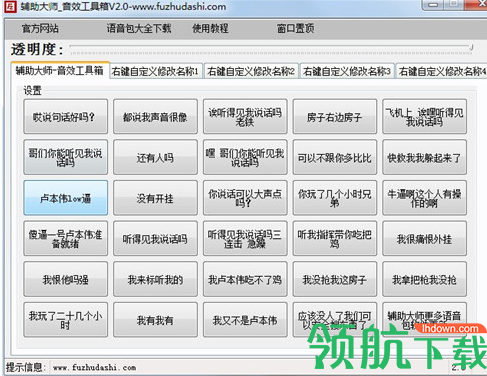Screen dimensions: 487x376
Task: Click the 我有我有 button
Action: tap(155, 320)
